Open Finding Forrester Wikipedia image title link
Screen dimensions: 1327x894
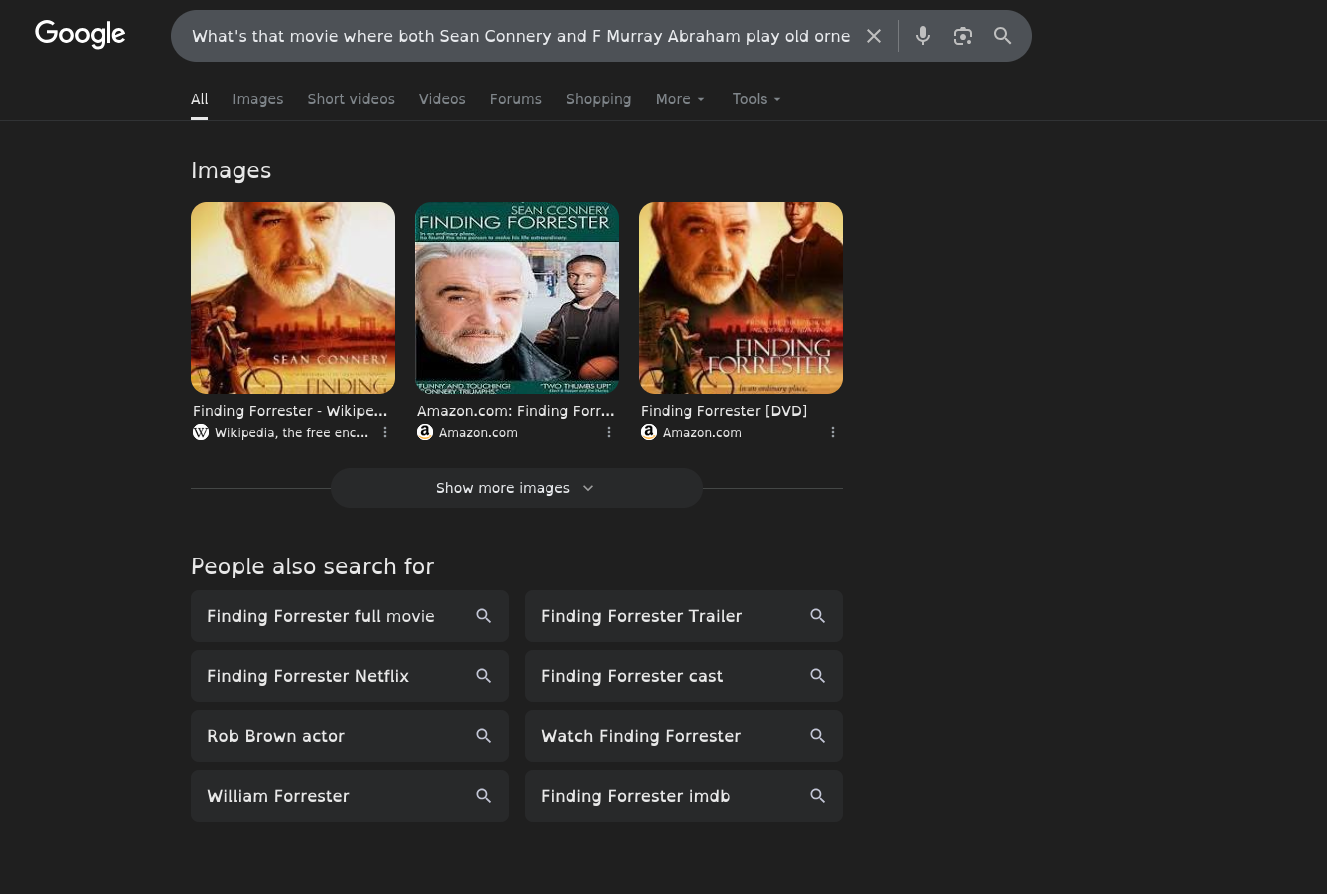click(x=290, y=411)
